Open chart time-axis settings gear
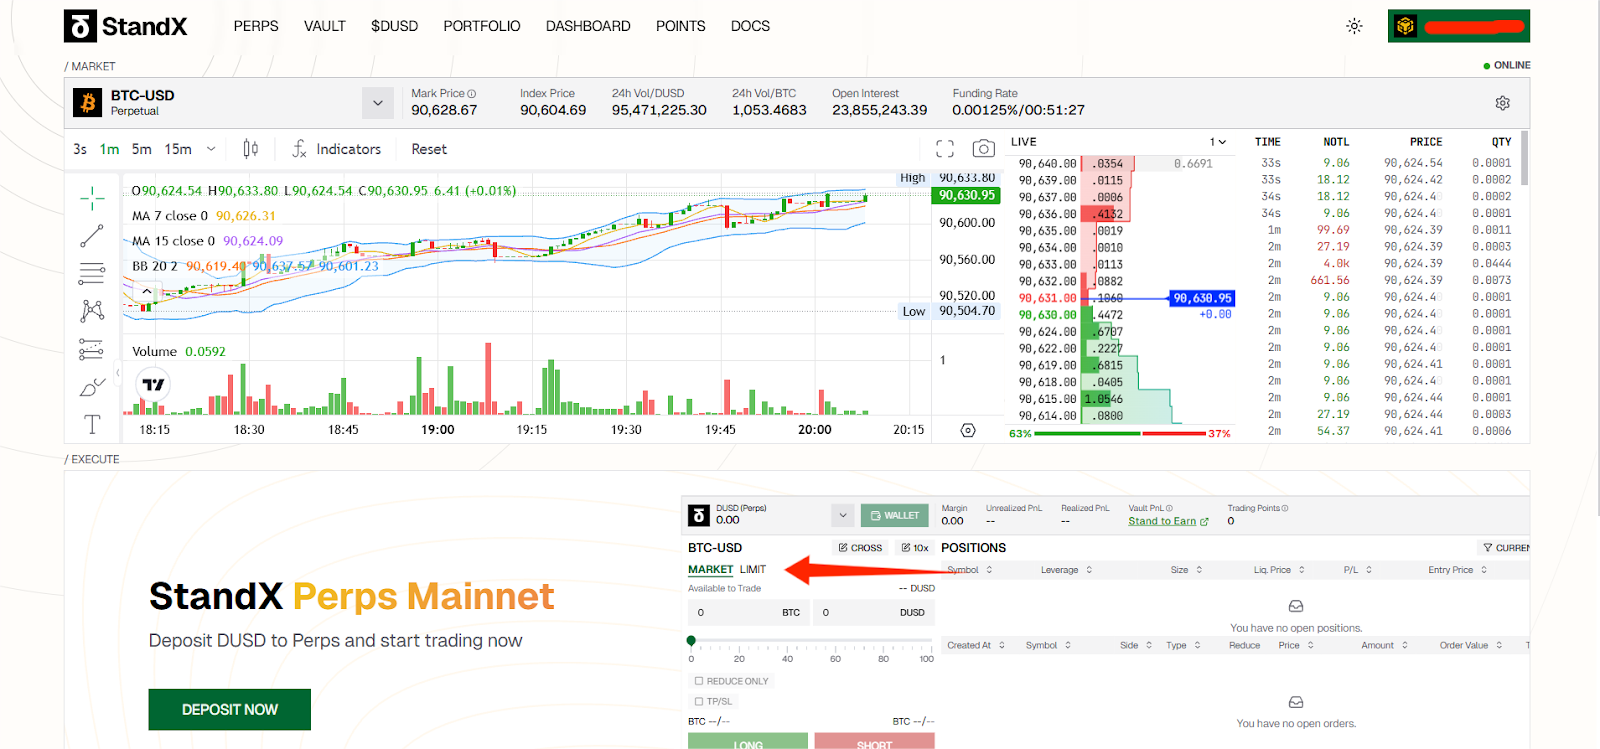The image size is (1600, 749). 968,430
